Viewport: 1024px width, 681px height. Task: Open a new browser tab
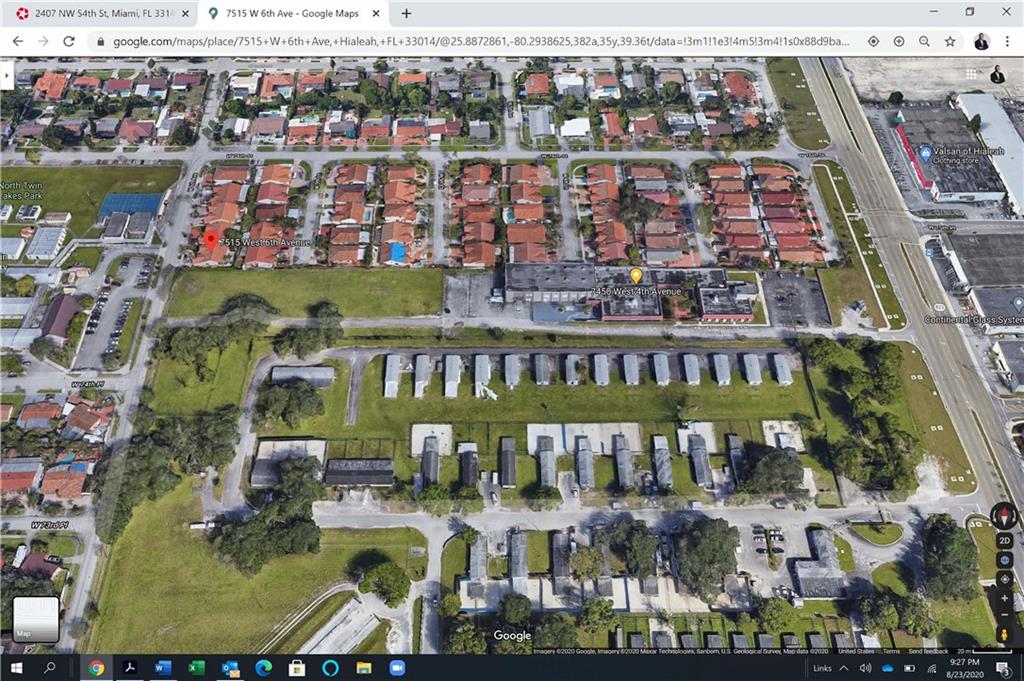(406, 13)
